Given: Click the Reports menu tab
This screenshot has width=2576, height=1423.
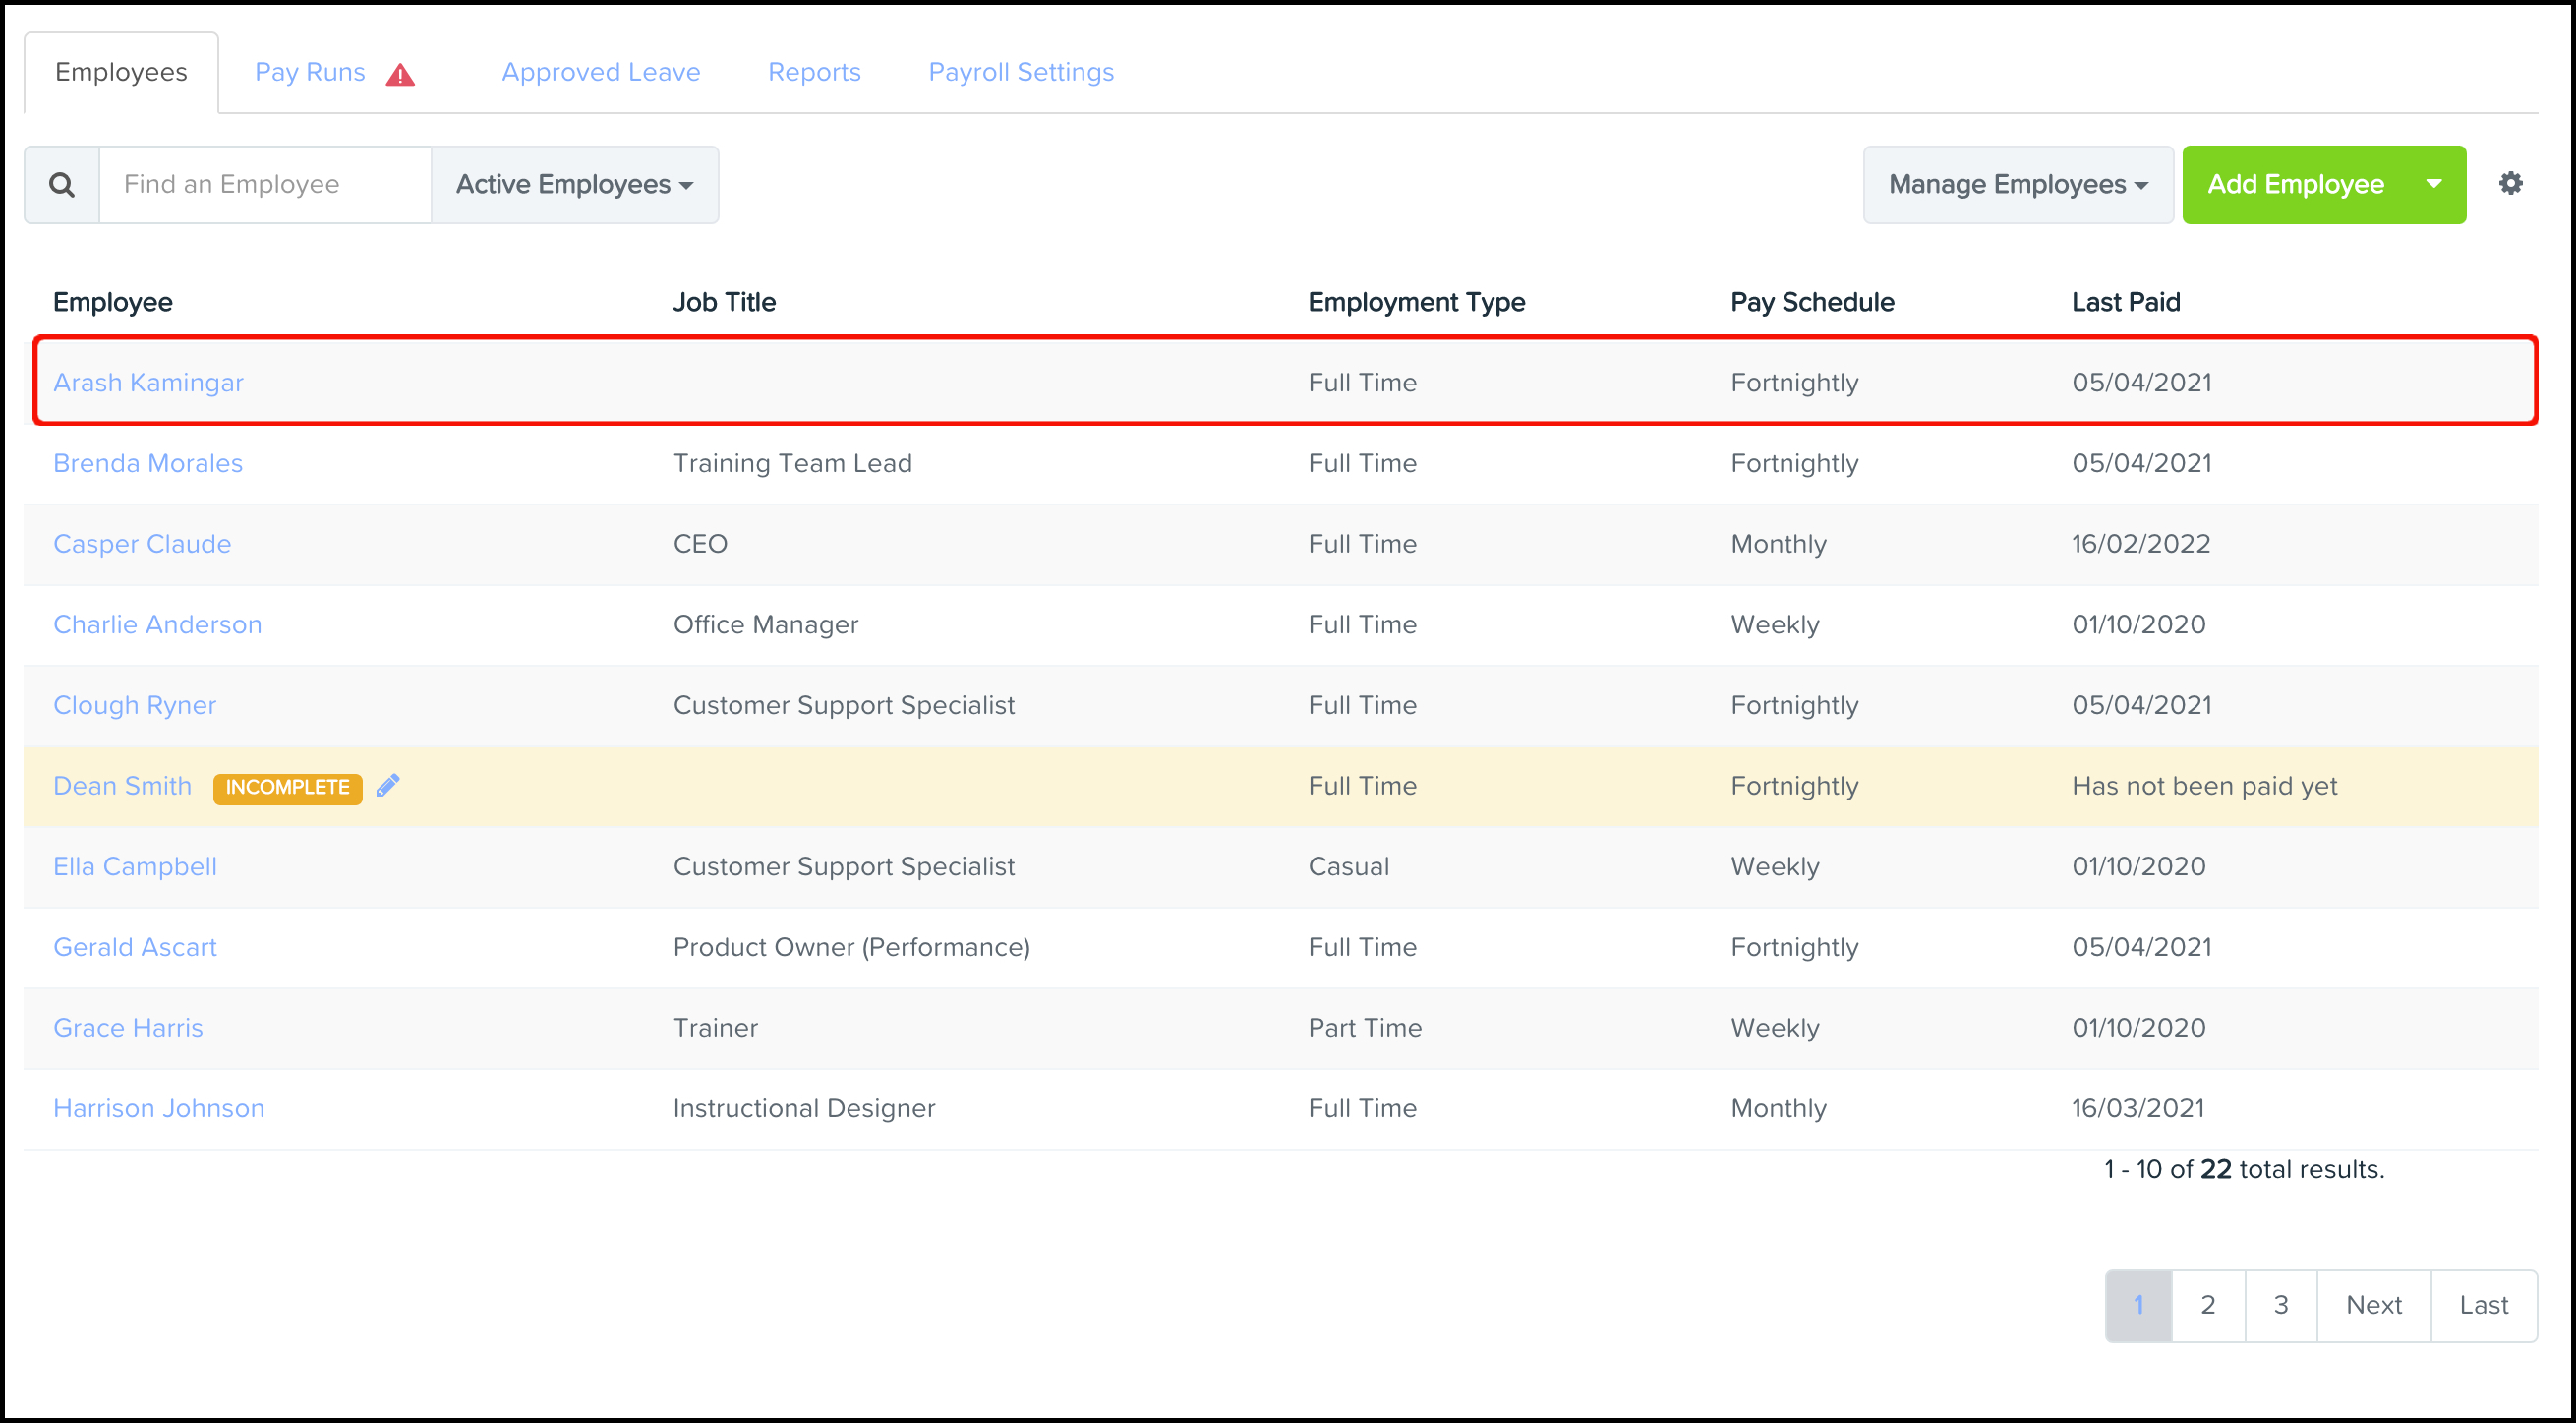Looking at the screenshot, I should tap(812, 72).
